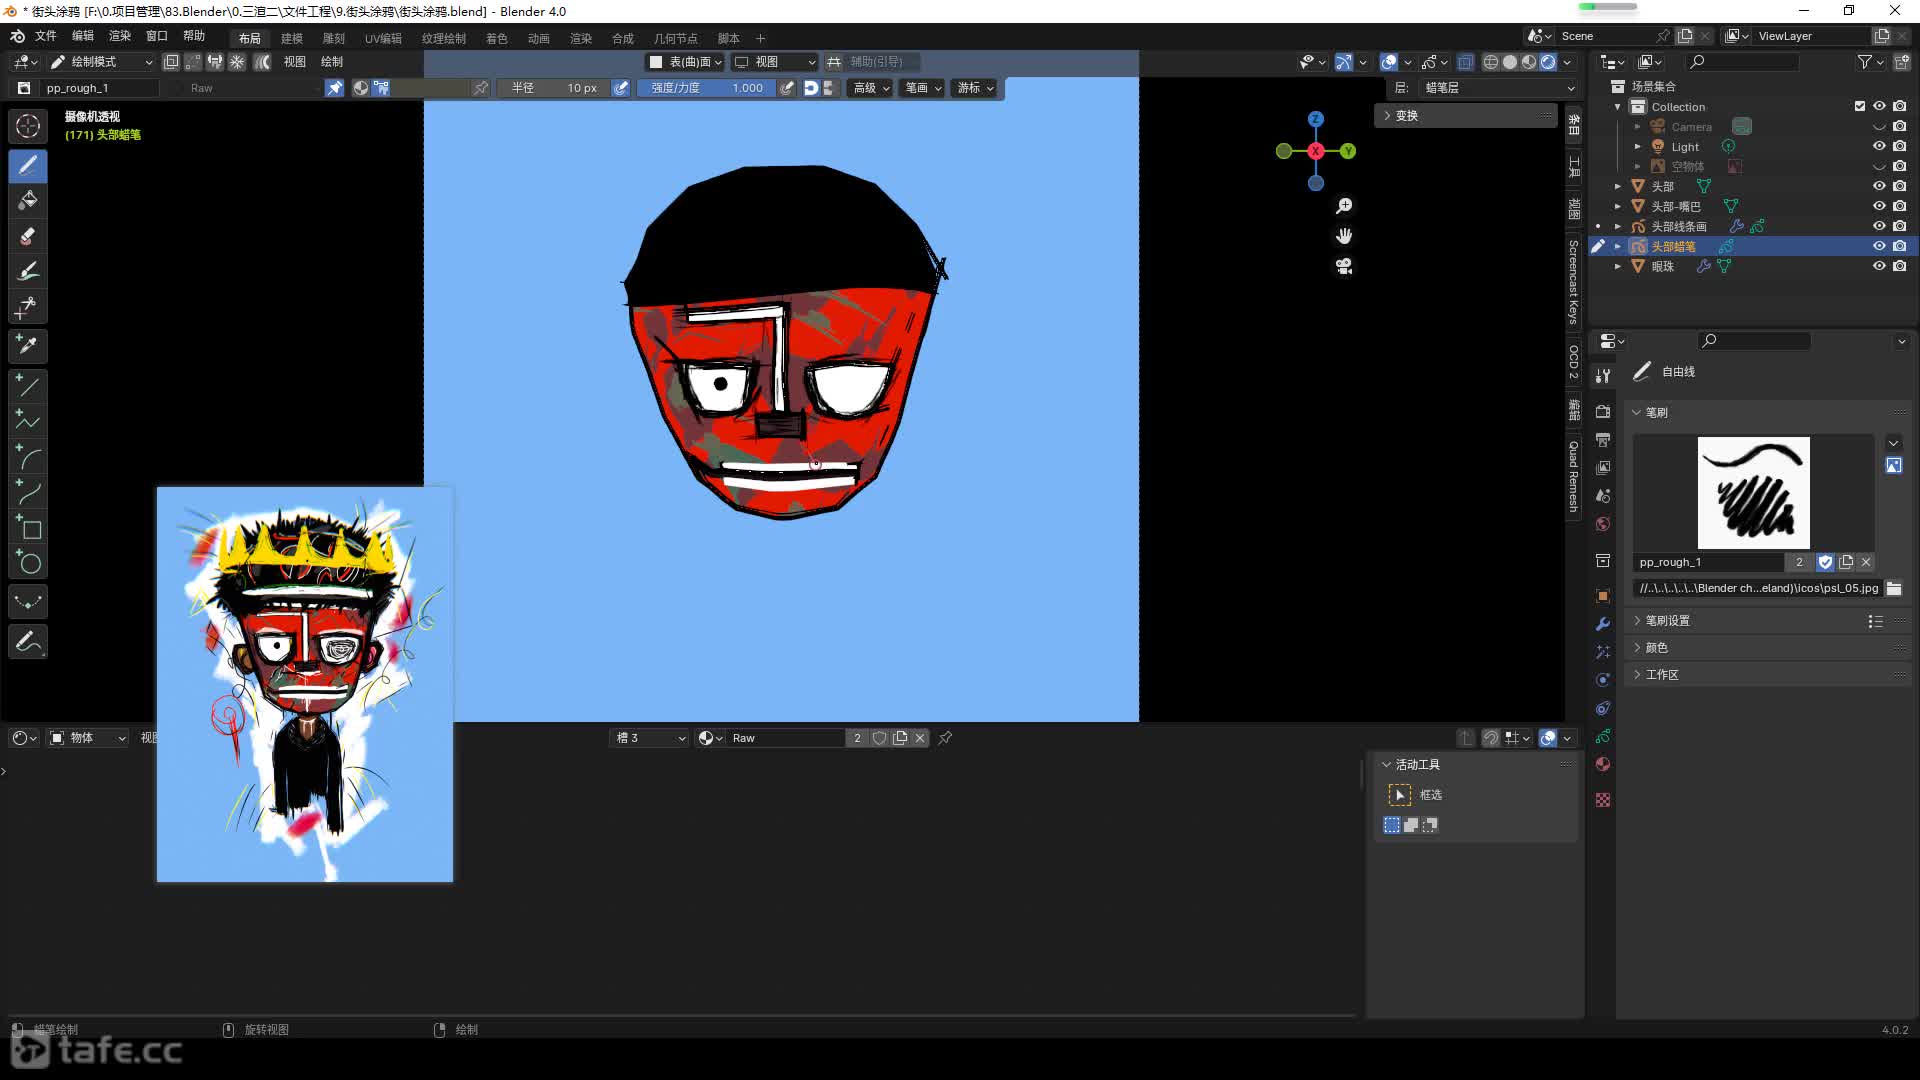Select the Annotate tool in toolbar
This screenshot has width=1920, height=1080.
28,642
